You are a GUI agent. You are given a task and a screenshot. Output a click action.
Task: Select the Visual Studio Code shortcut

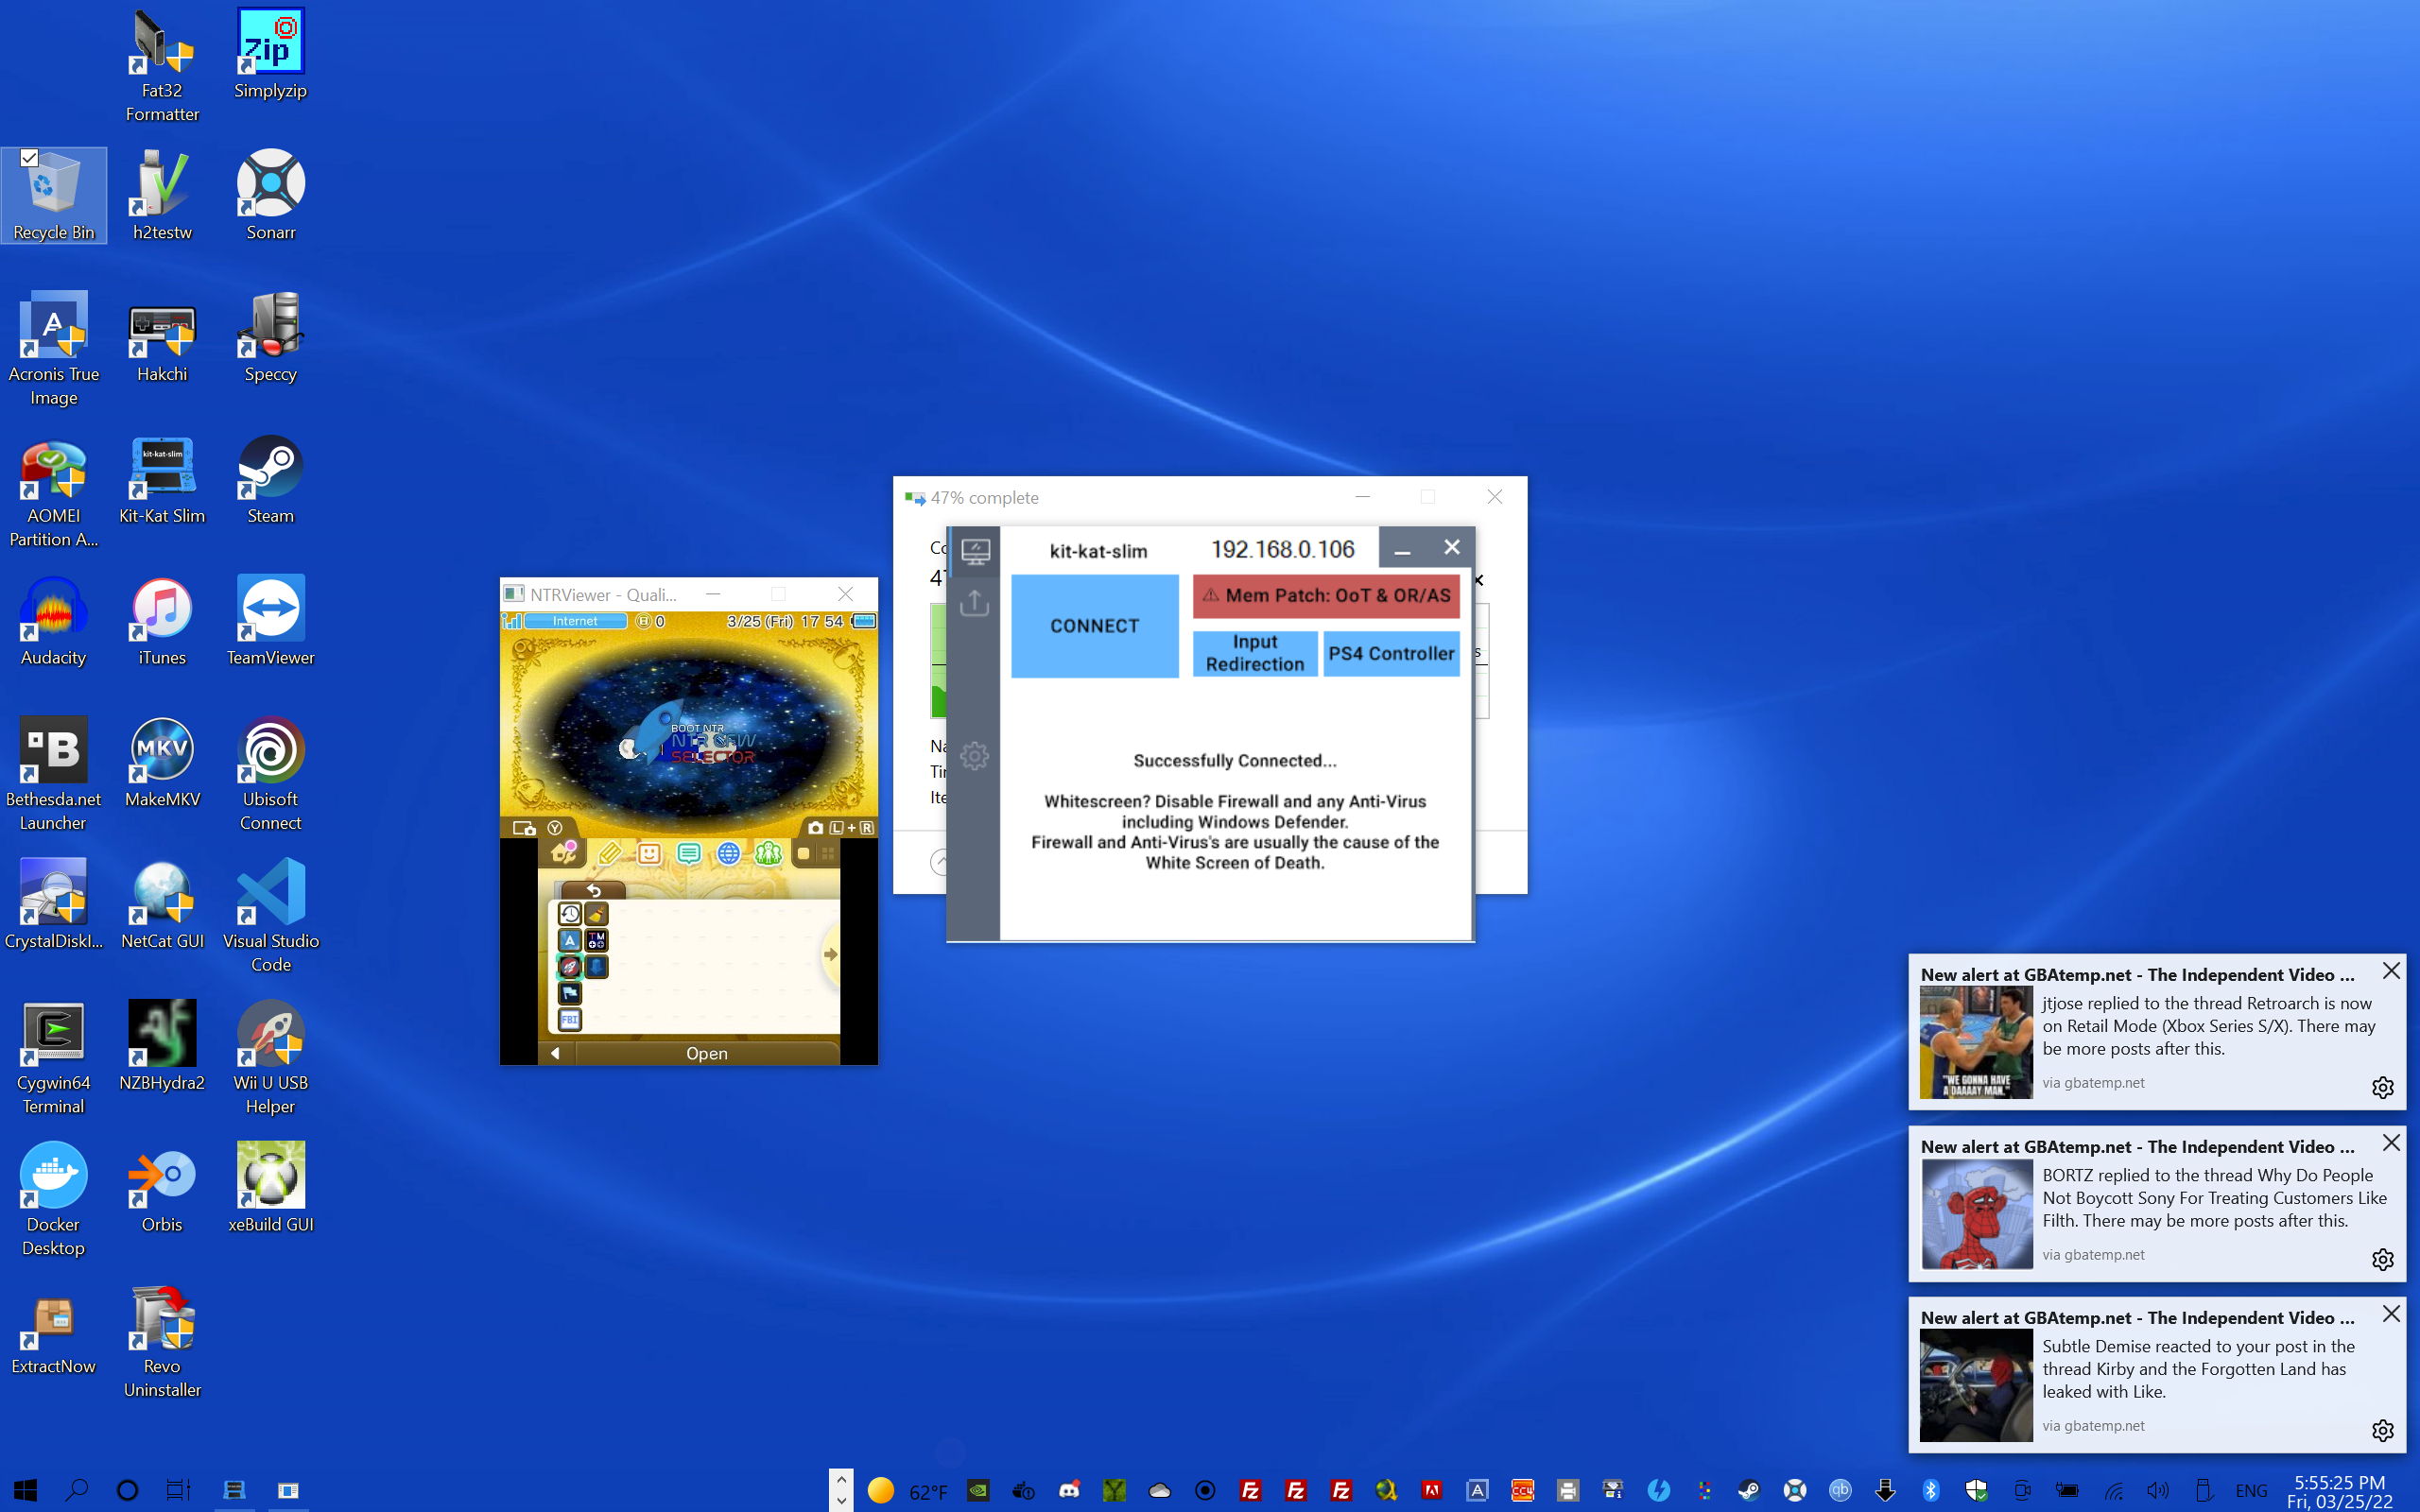[270, 916]
